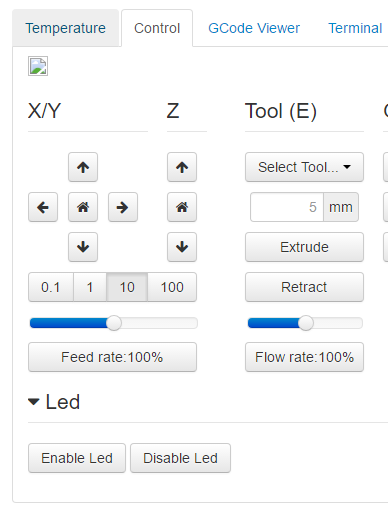The height and width of the screenshot is (510, 388).
Task: Collapse the Led section
Action: coord(54,402)
